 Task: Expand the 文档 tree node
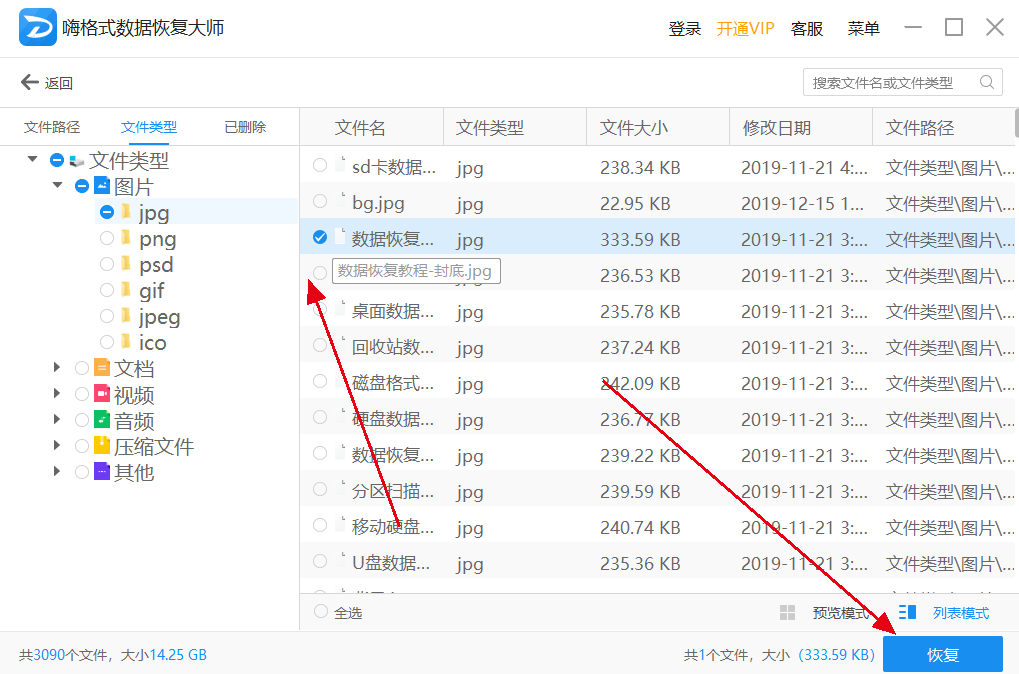57,367
